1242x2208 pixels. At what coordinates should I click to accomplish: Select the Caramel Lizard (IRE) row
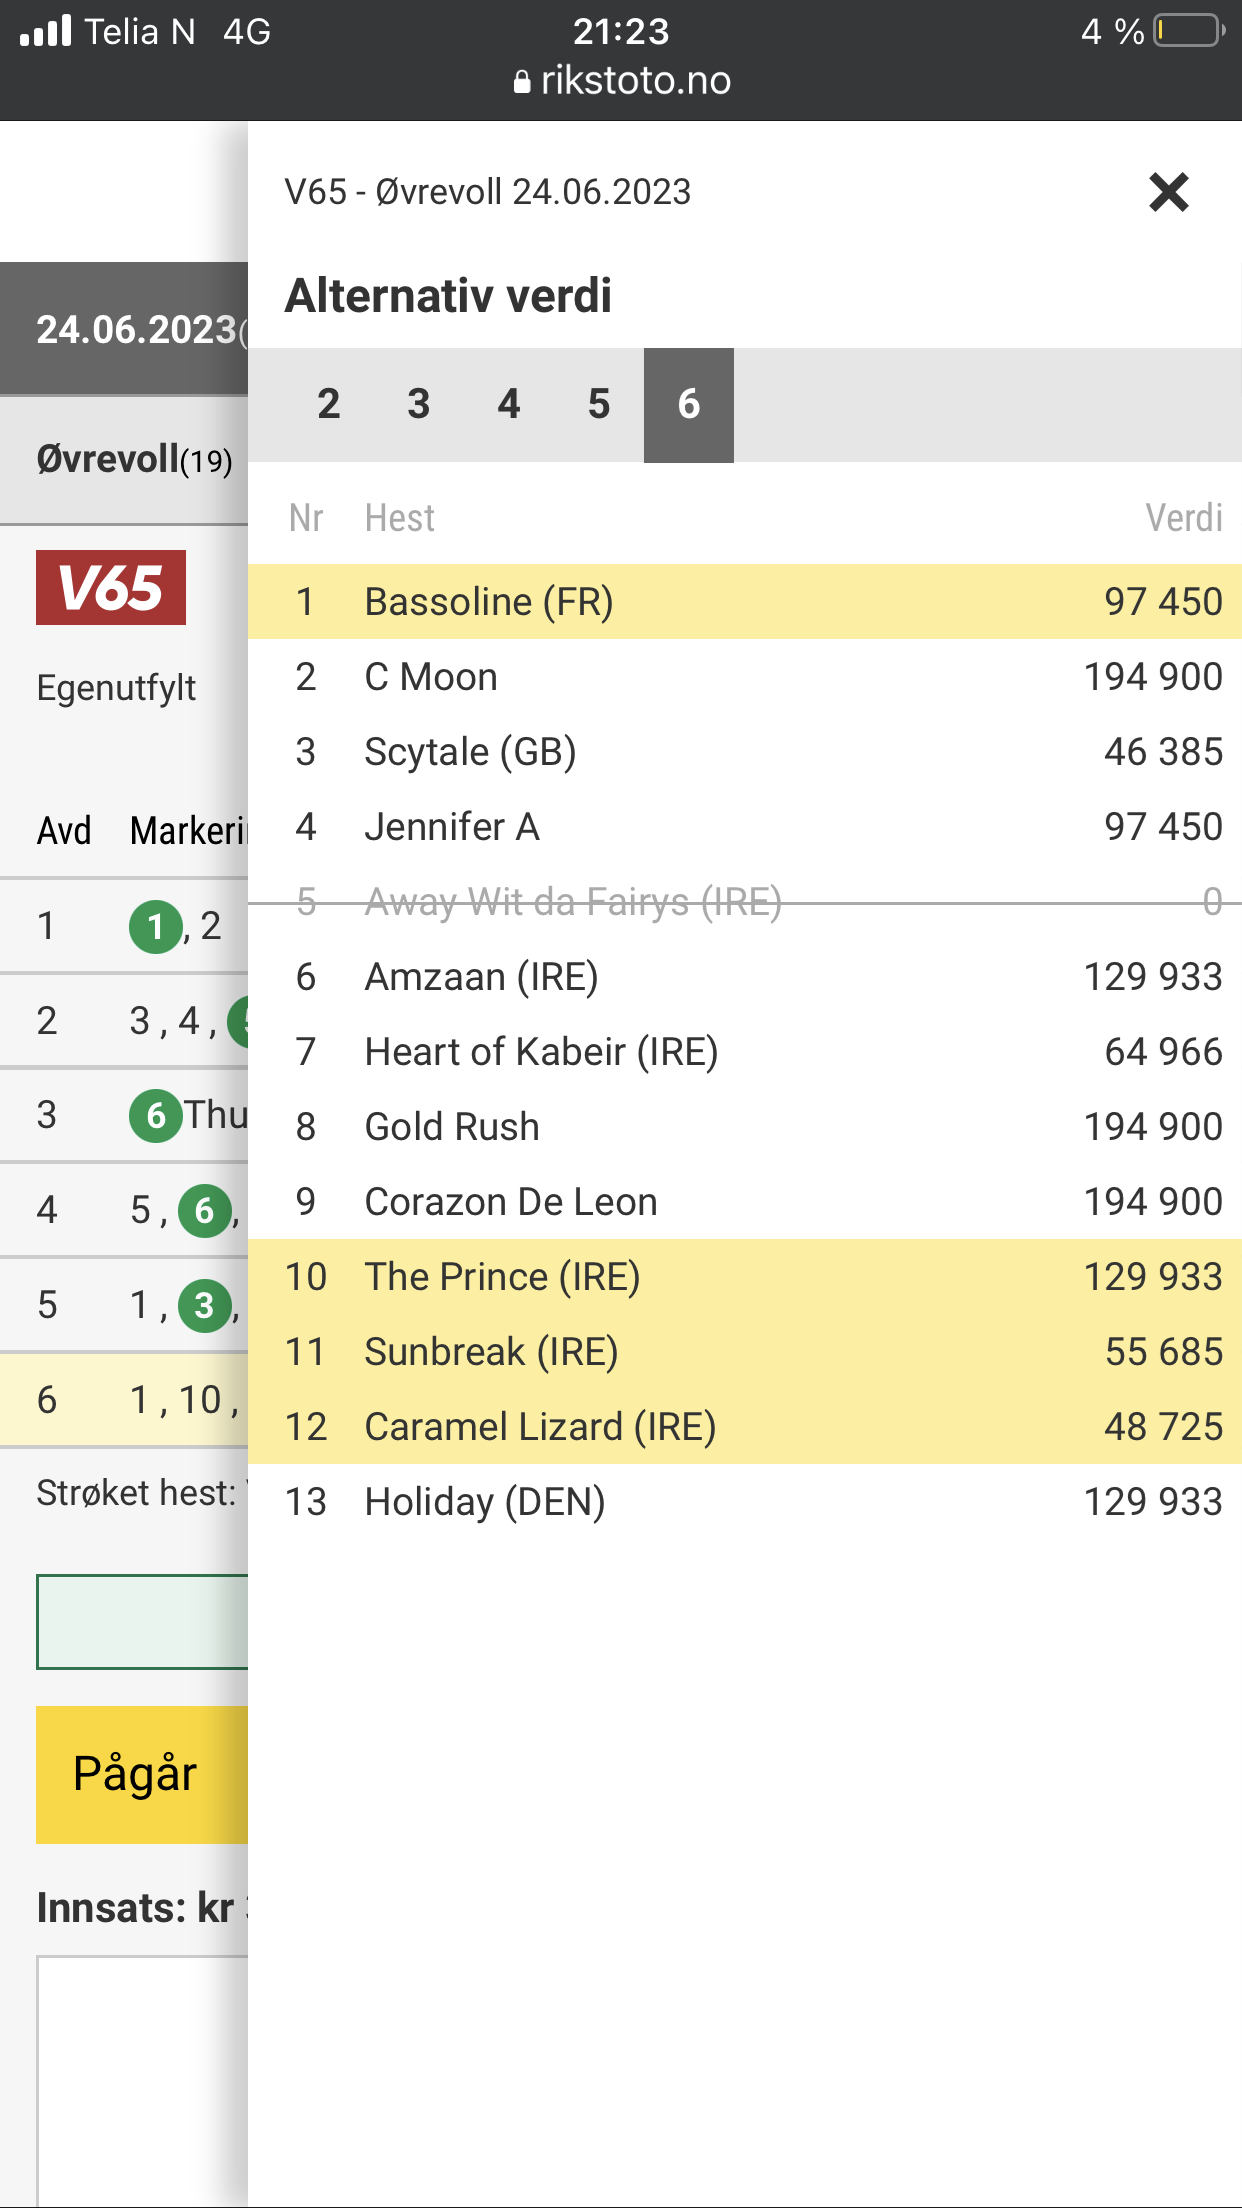click(745, 1427)
